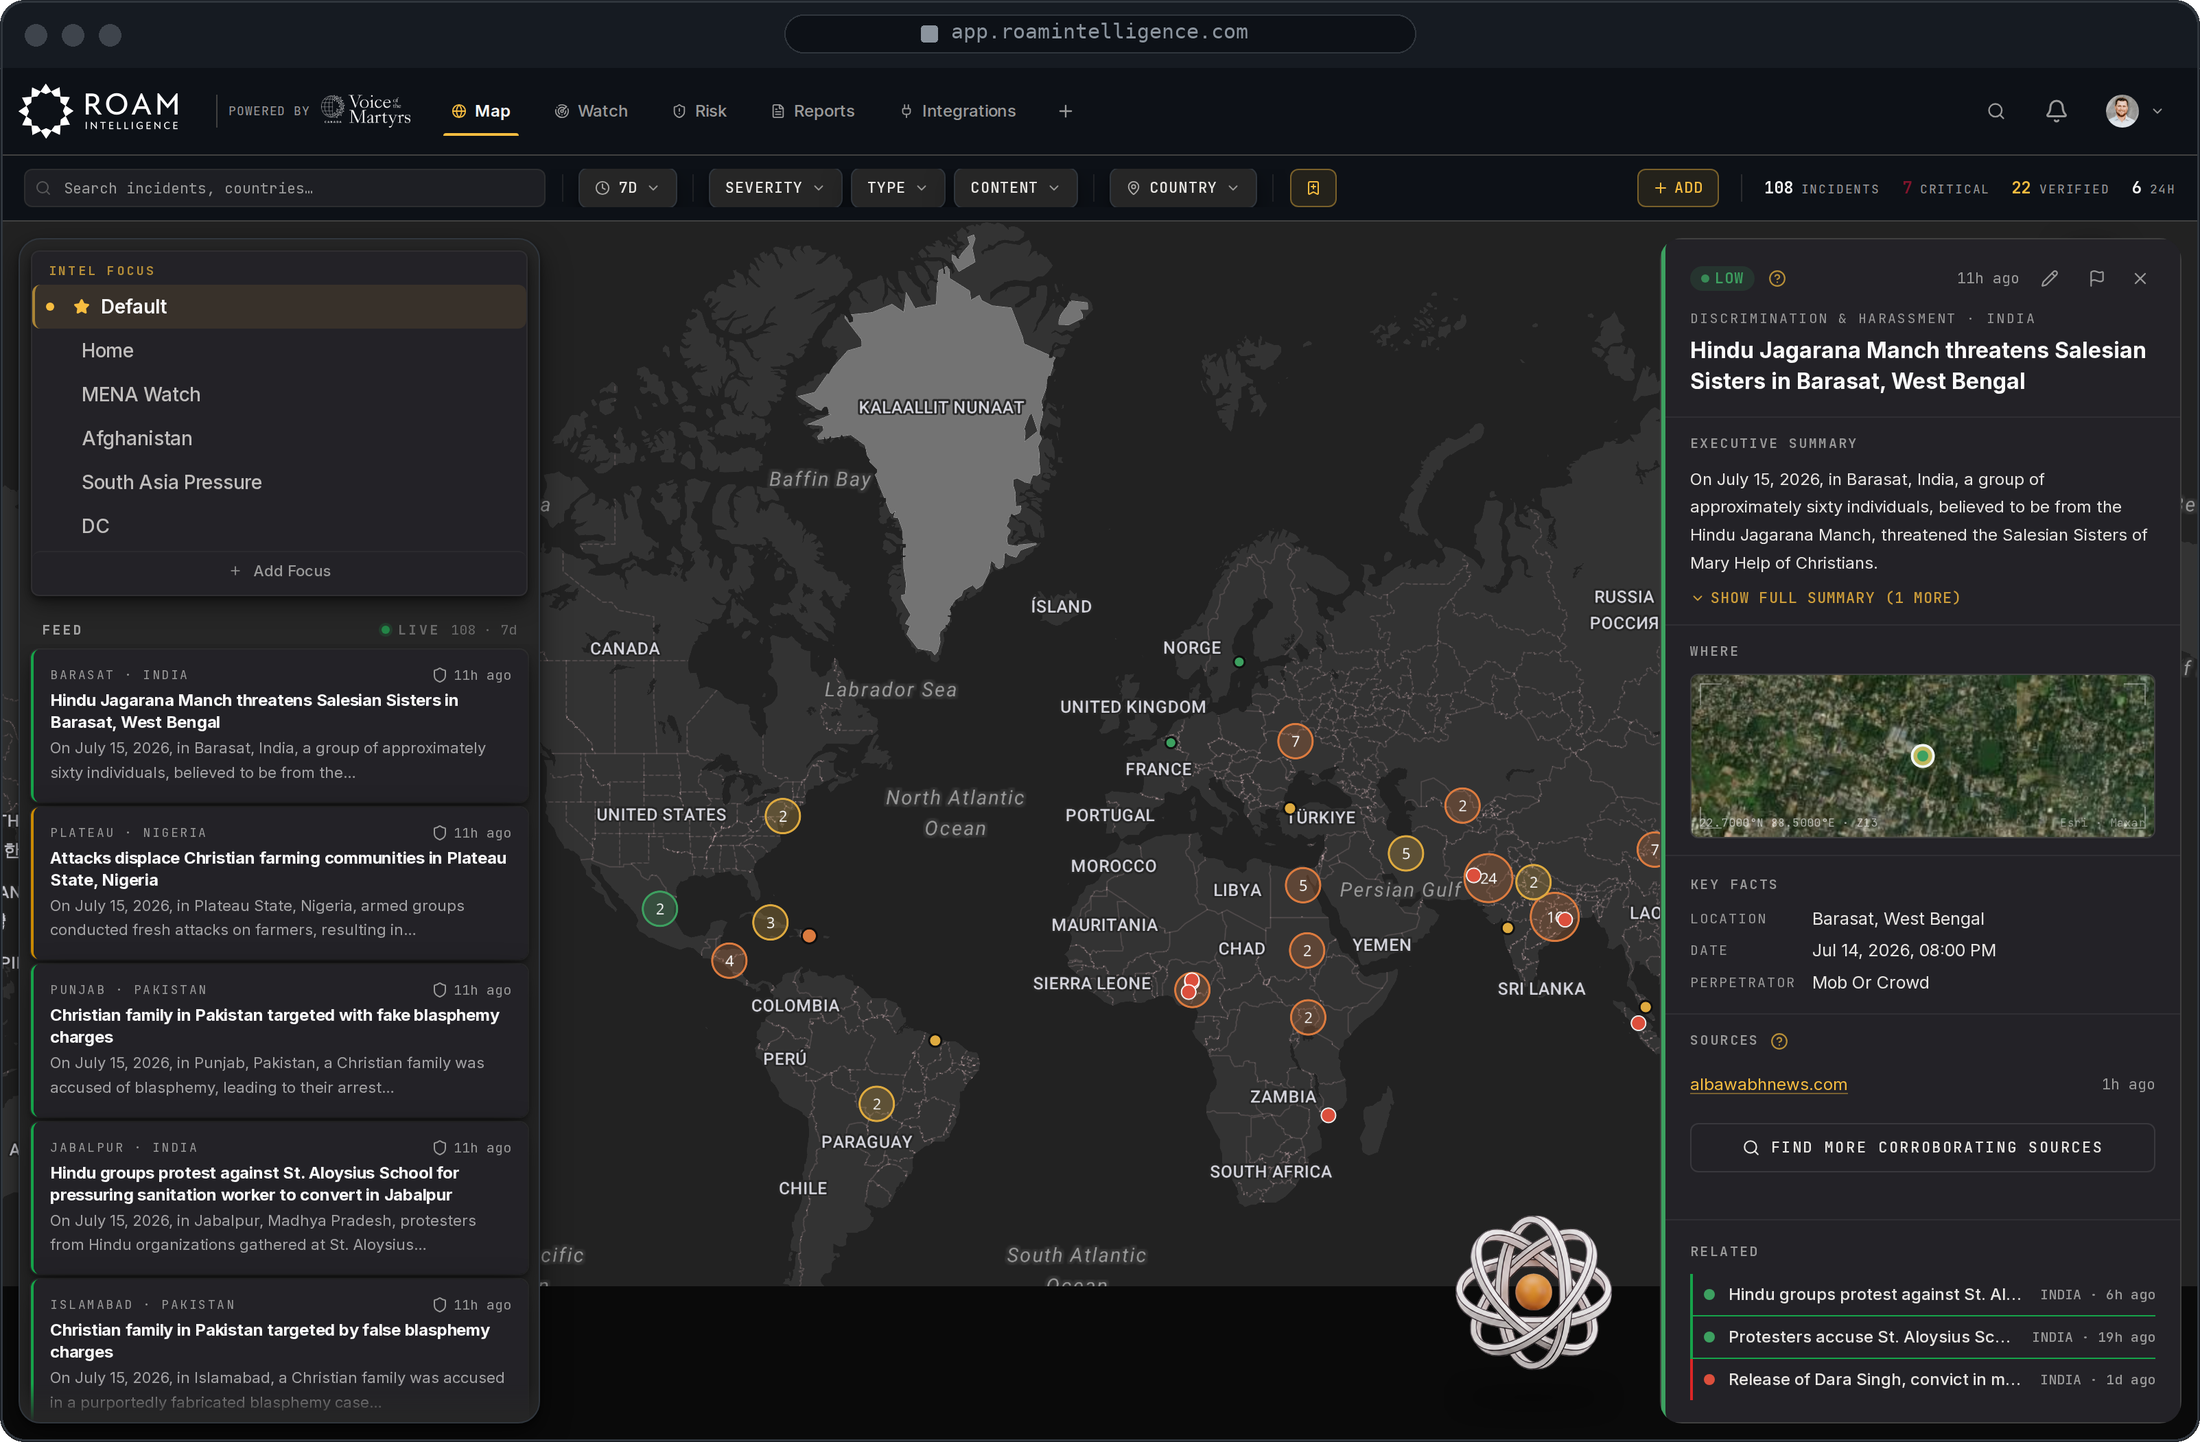Image resolution: width=2200 pixels, height=1442 pixels.
Task: Open the notifications bell
Action: click(2056, 111)
